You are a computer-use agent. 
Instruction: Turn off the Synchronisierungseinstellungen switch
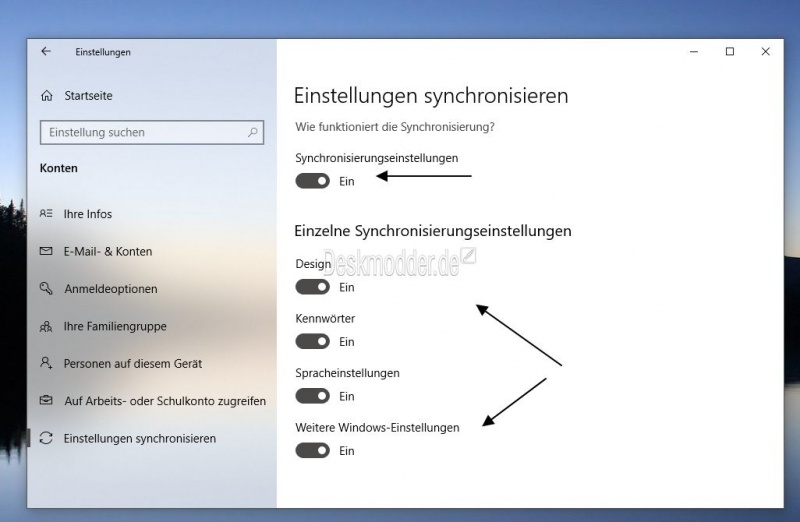pos(313,181)
